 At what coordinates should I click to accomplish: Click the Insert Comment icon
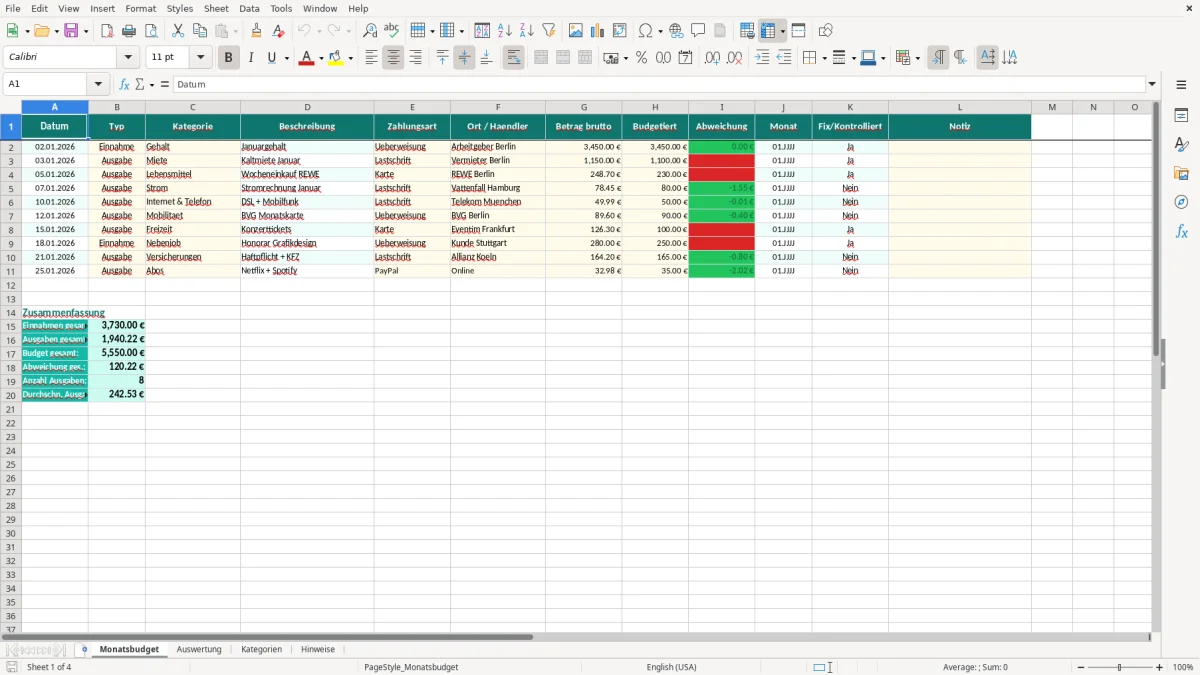coord(698,31)
